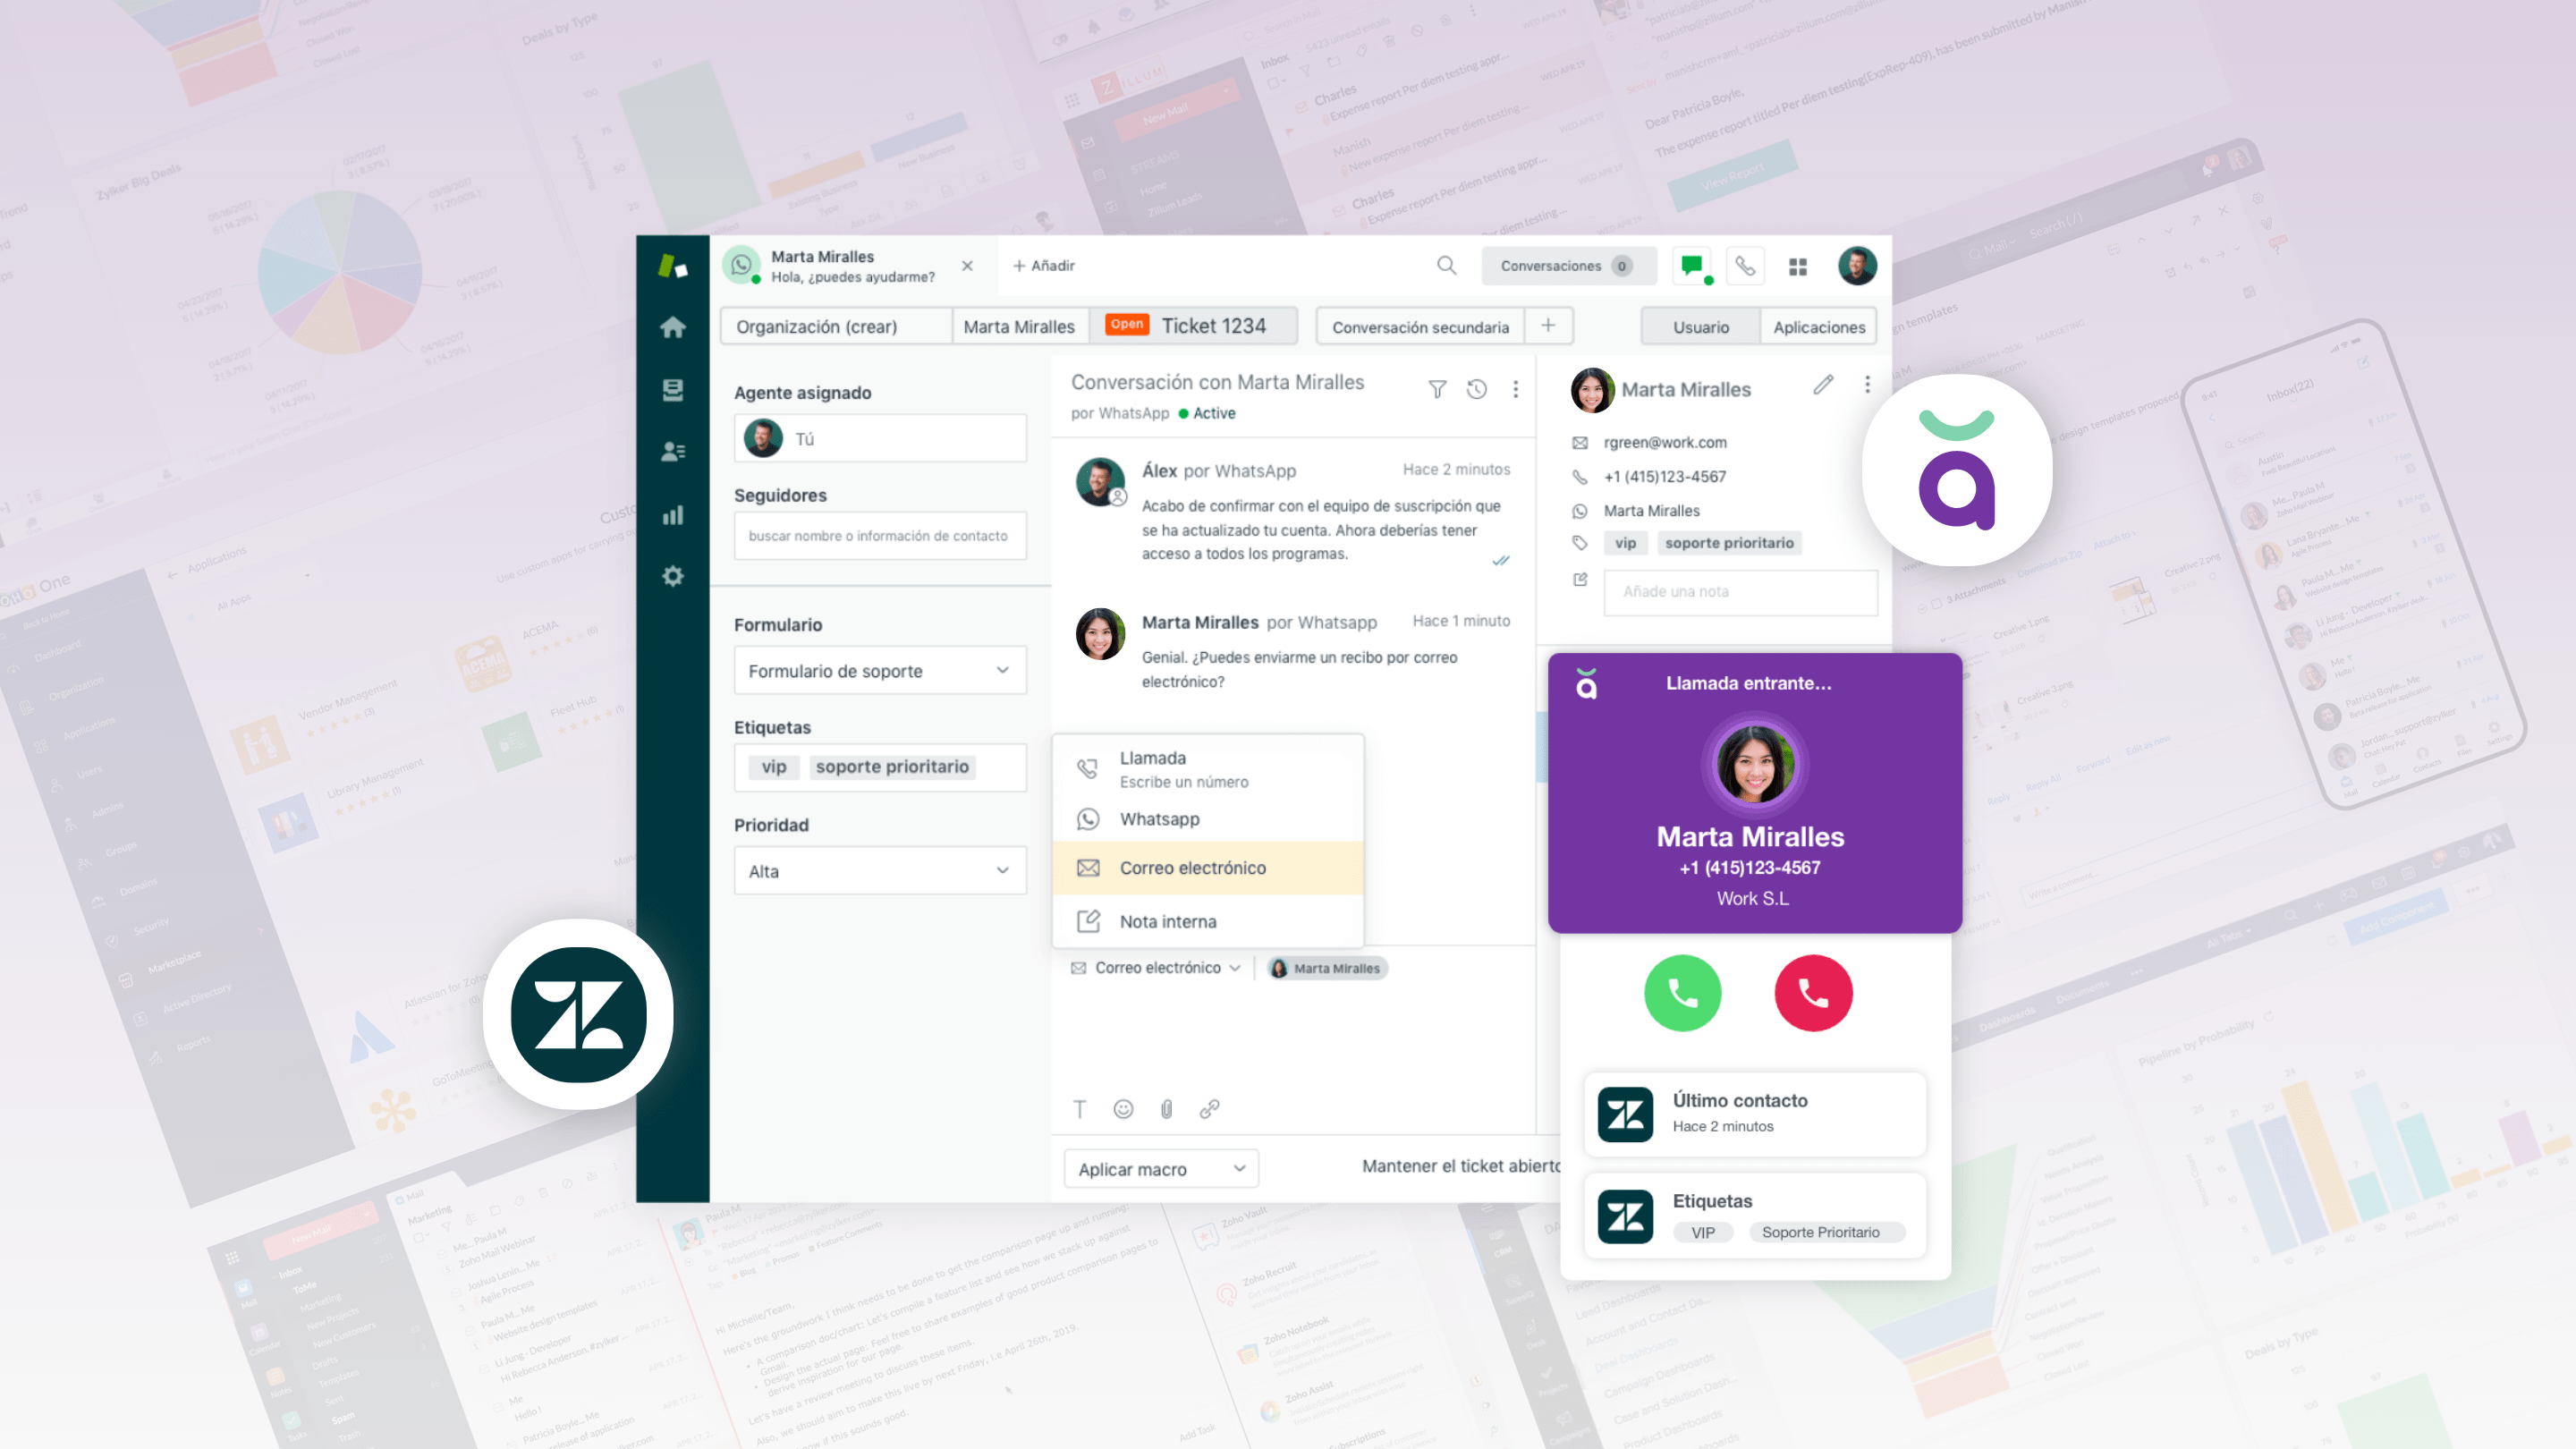
Task: Click the large Zendesk logo badge
Action: coord(578,1014)
